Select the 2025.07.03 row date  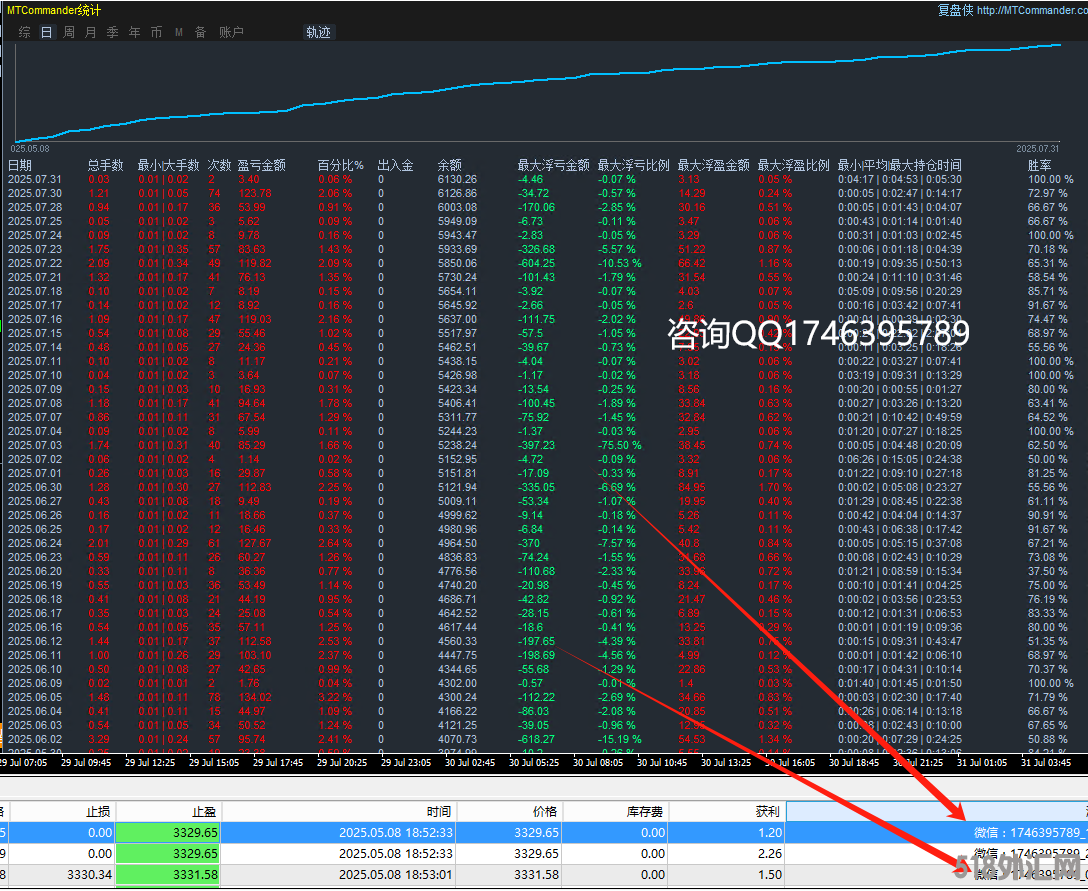click(35, 445)
